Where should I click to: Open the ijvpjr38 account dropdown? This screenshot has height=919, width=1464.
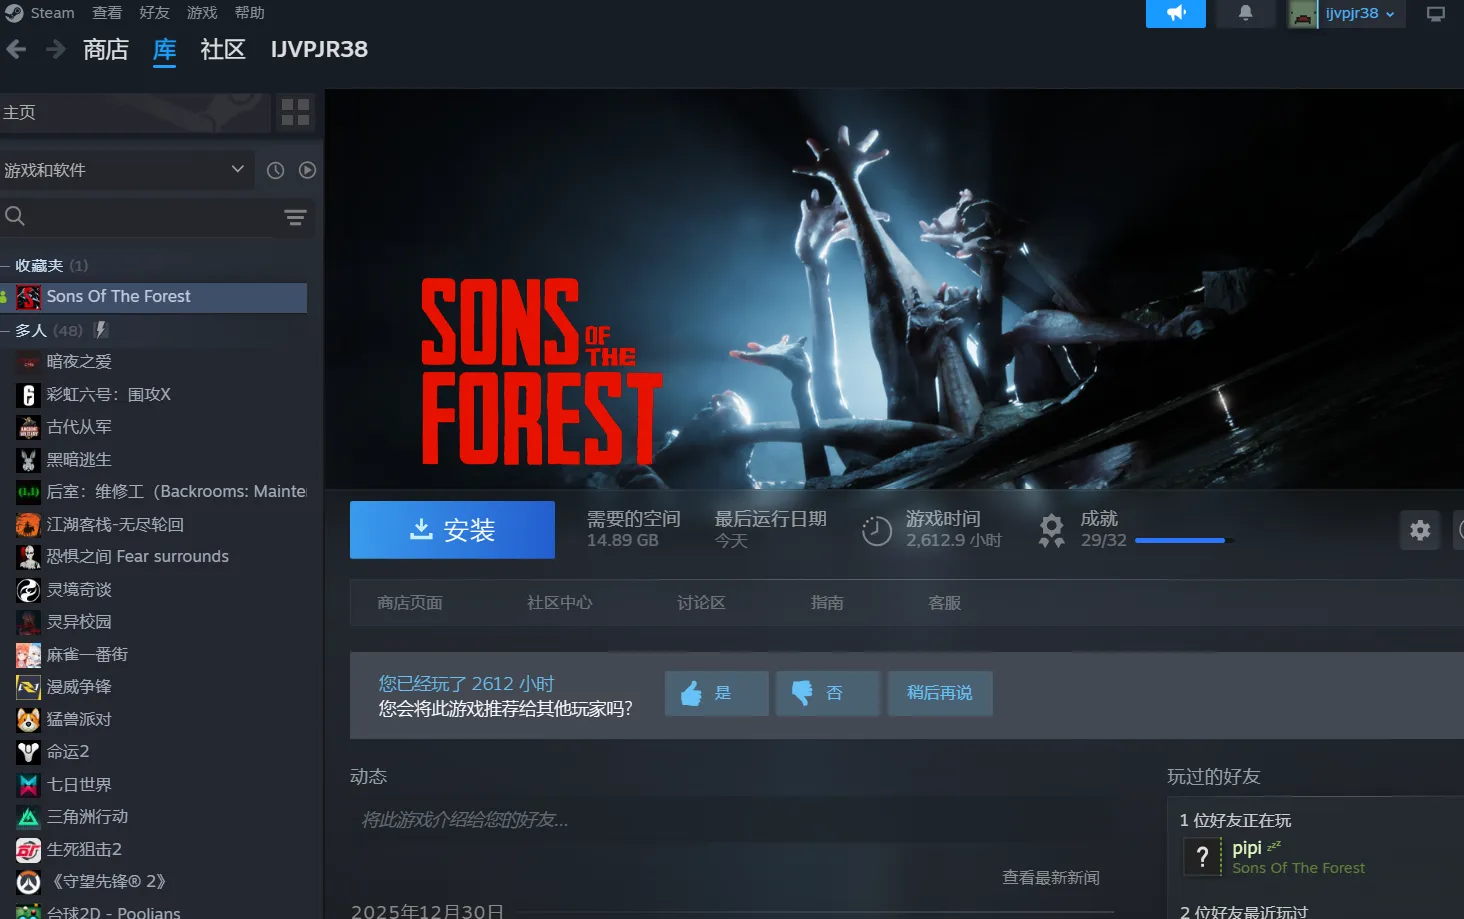click(x=1346, y=13)
